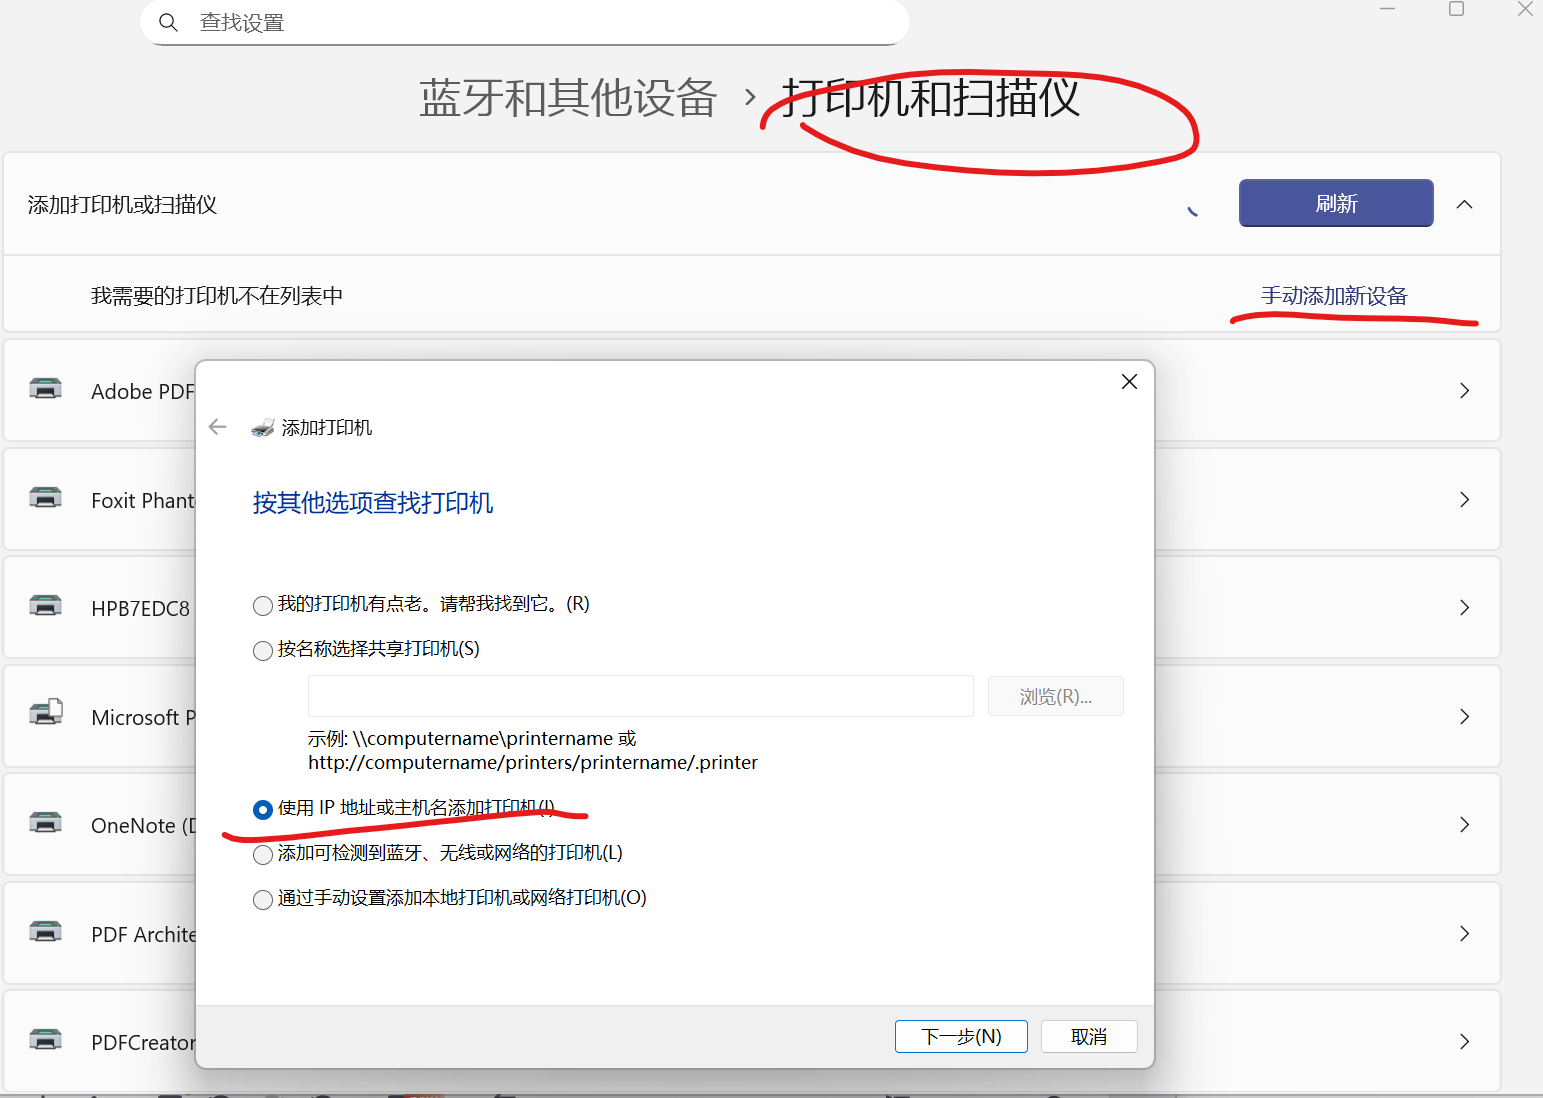Screen dimensions: 1543x1098
Task: Open PDFCreator row chevron
Action: coord(1464,1041)
